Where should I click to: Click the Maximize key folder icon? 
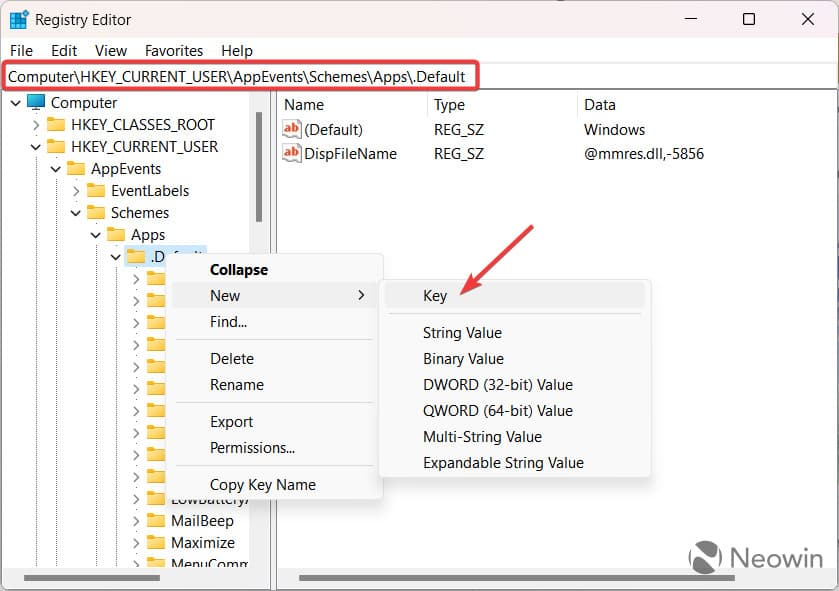pyautogui.click(x=156, y=543)
